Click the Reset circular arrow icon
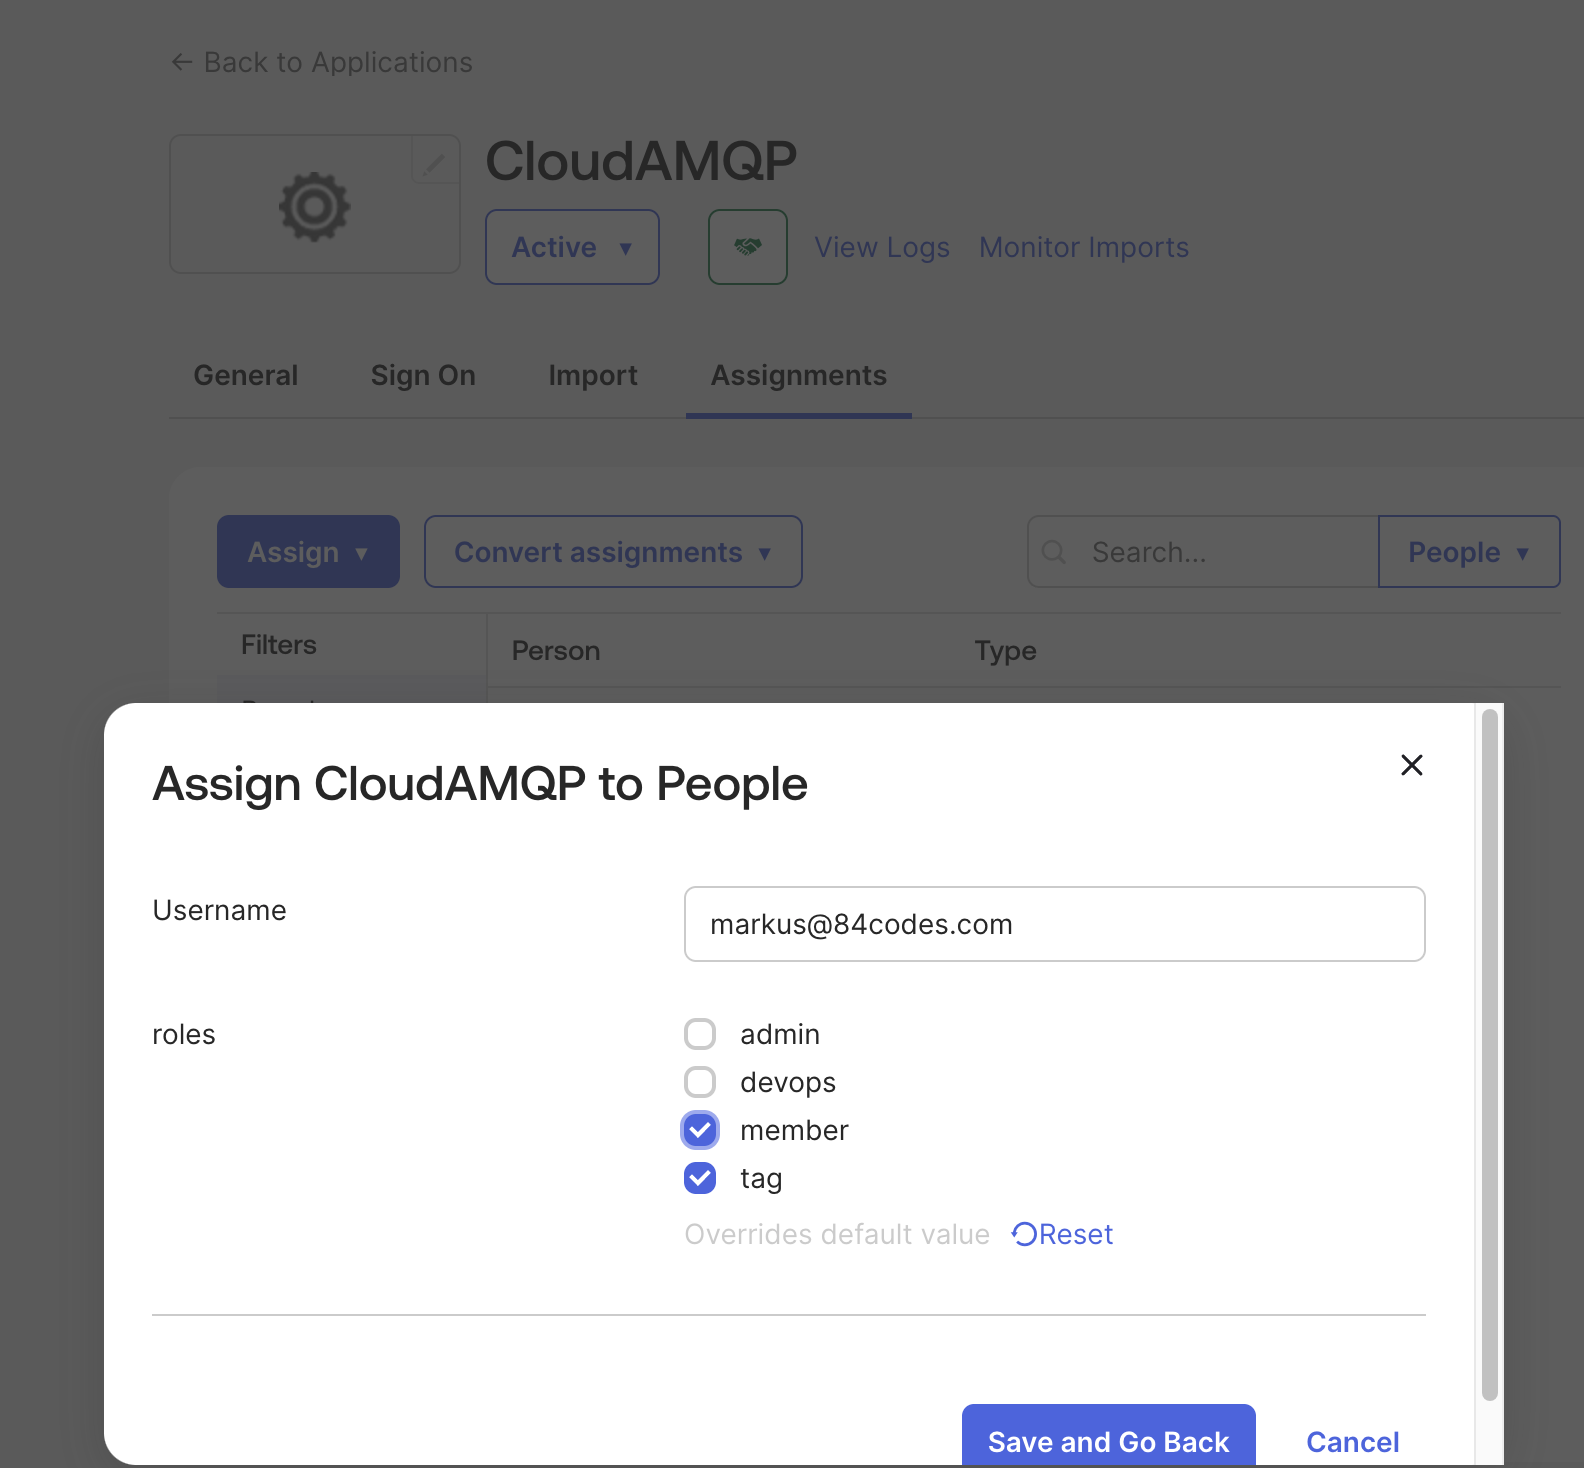The height and width of the screenshot is (1468, 1584). click(1024, 1234)
